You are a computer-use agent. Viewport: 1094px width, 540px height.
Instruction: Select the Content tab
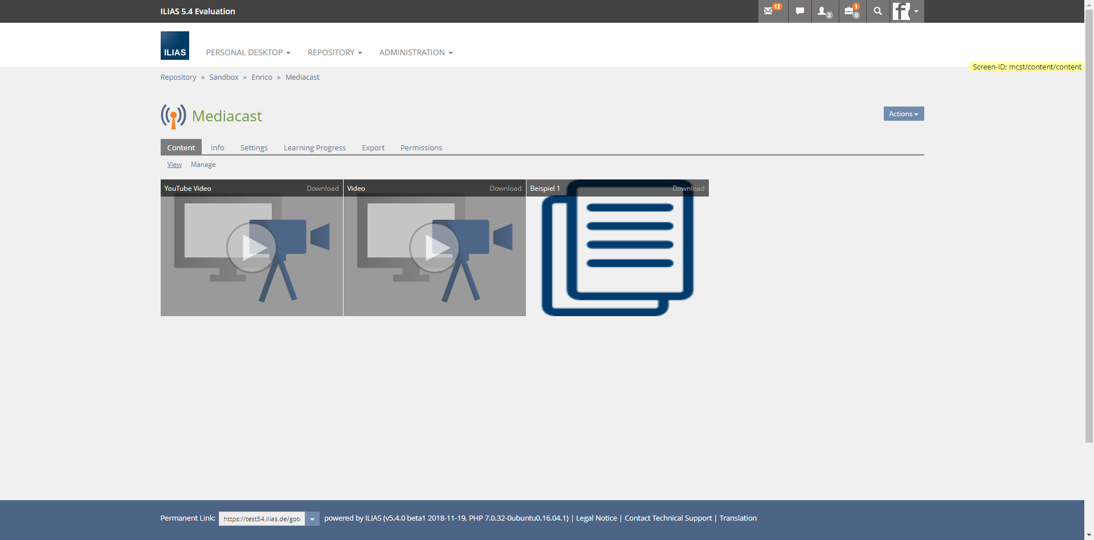click(181, 147)
